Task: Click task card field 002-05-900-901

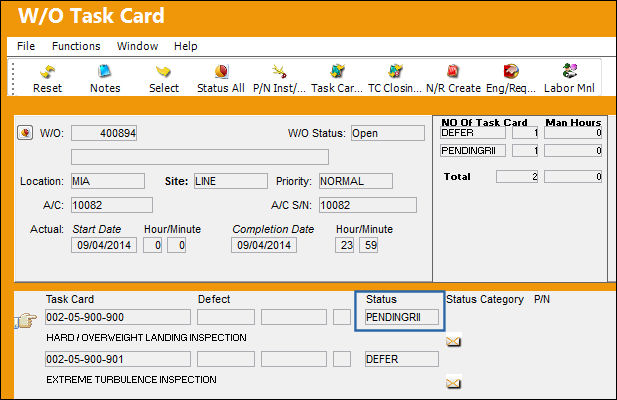Action: 118,359
